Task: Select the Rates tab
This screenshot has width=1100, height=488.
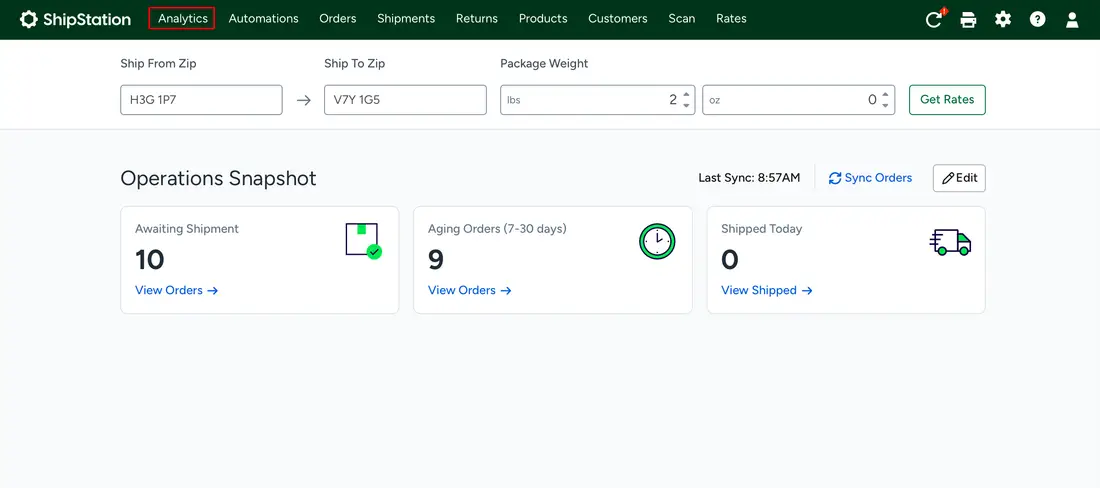Action: [731, 18]
